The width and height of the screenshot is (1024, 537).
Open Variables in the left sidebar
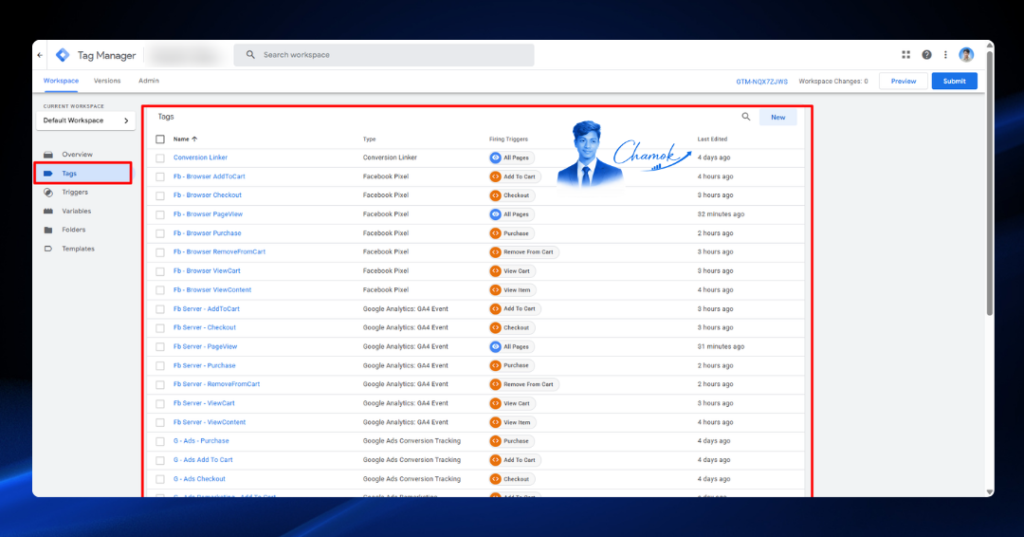[x=76, y=211]
